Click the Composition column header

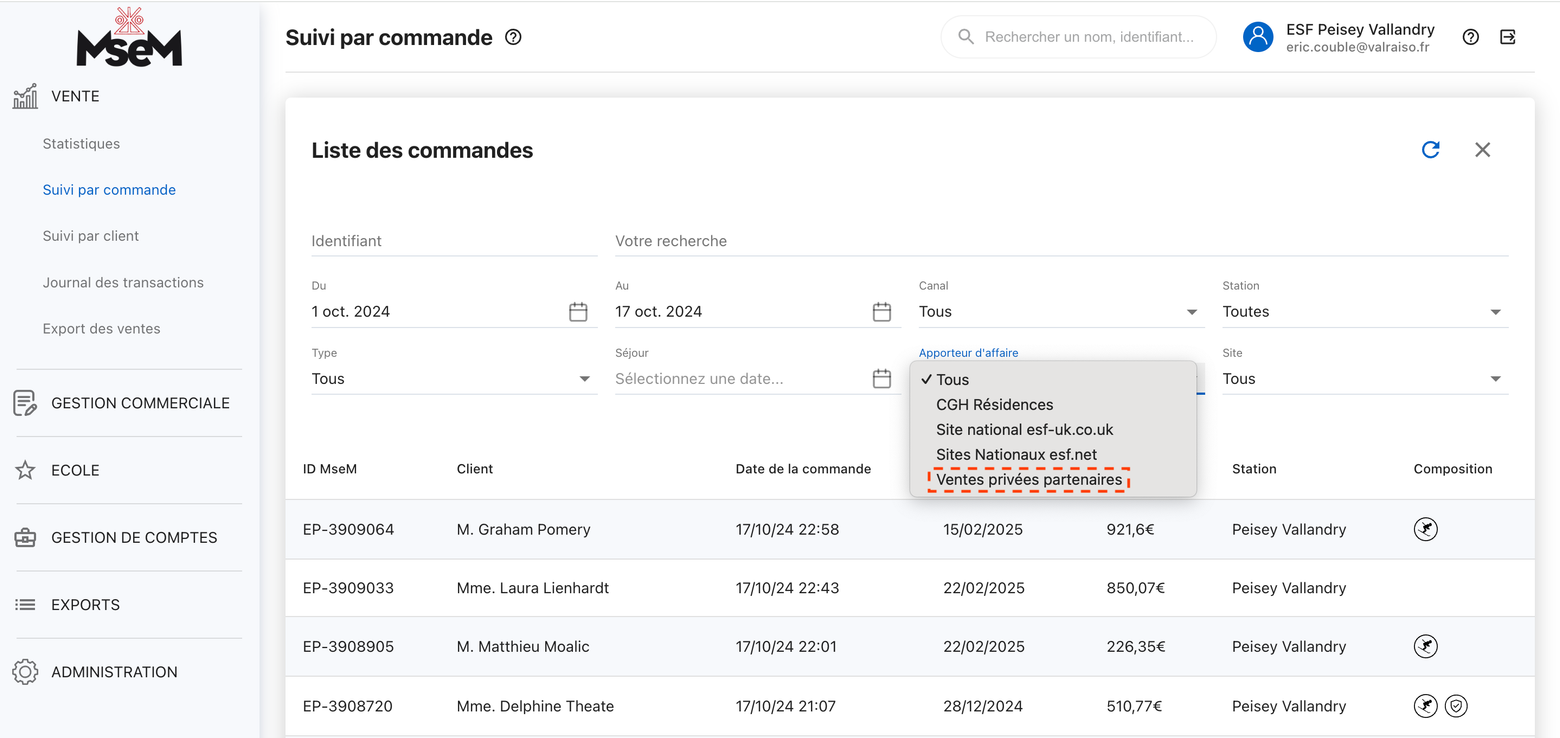1453,469
